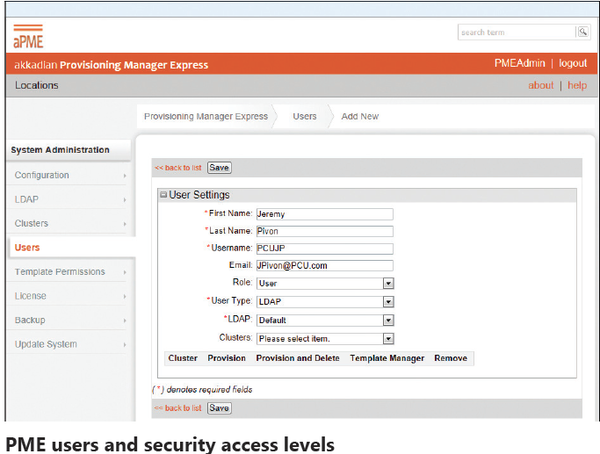600x454 pixels.
Task: Select LDAP in the sidebar menu
Action: pos(26,199)
